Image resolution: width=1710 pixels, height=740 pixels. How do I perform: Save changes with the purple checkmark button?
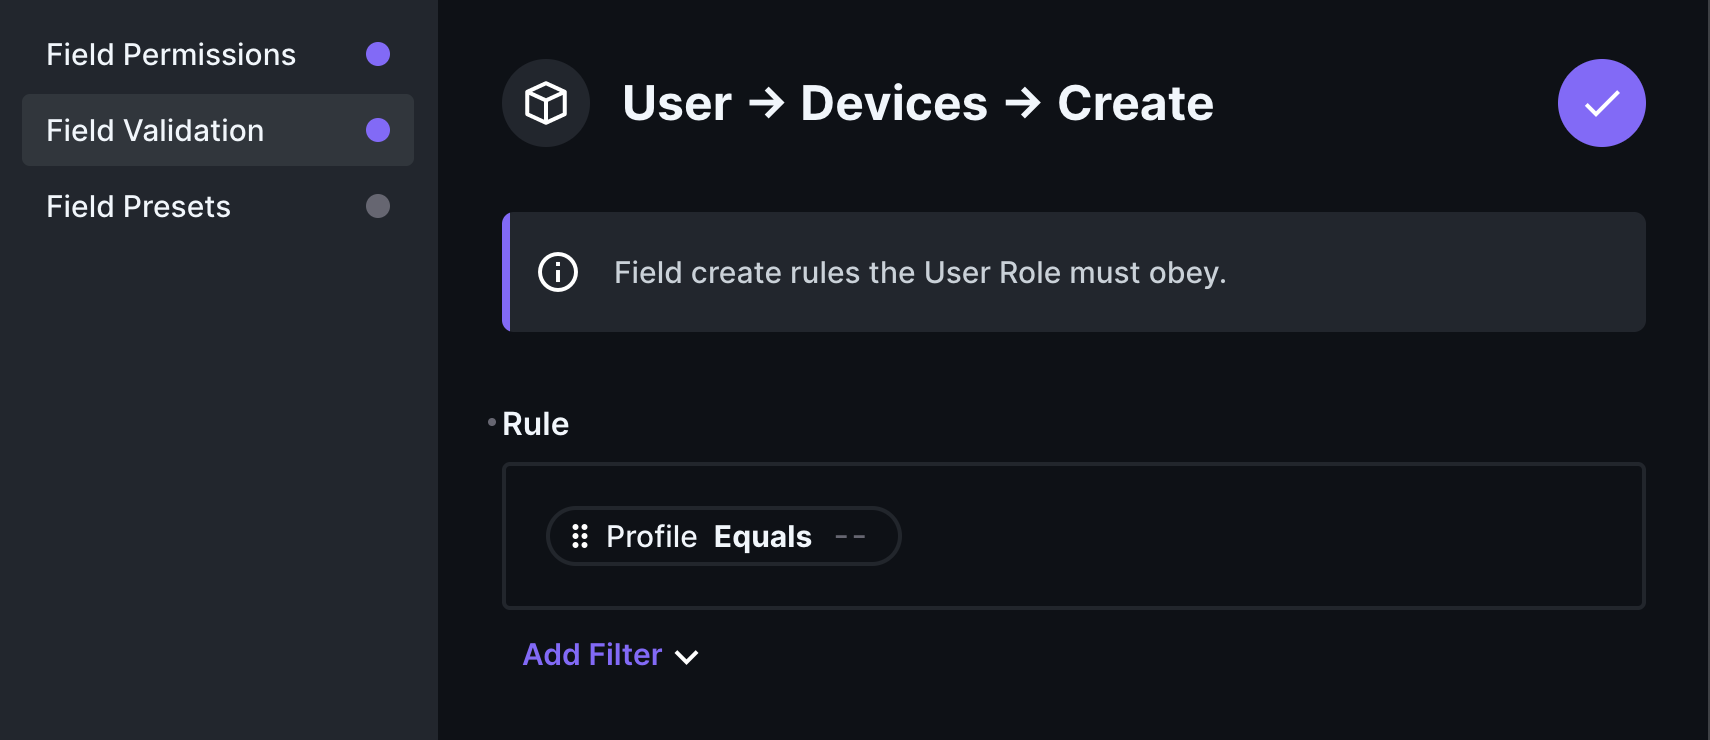(x=1601, y=103)
